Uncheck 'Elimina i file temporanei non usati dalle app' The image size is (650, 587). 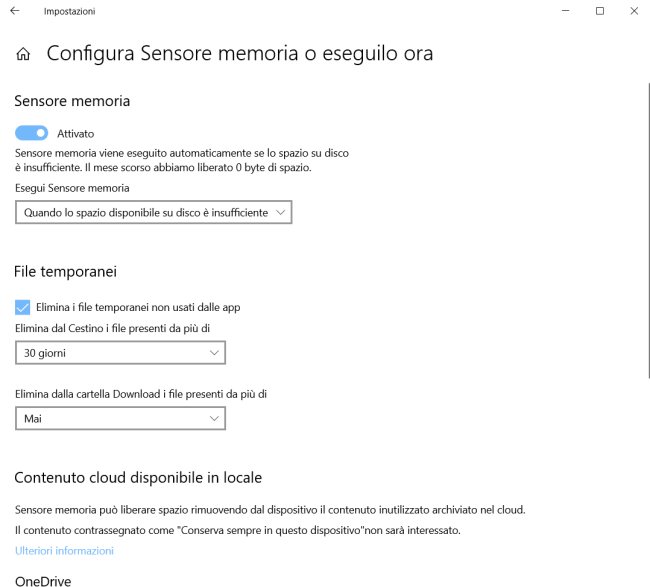pos(23,307)
